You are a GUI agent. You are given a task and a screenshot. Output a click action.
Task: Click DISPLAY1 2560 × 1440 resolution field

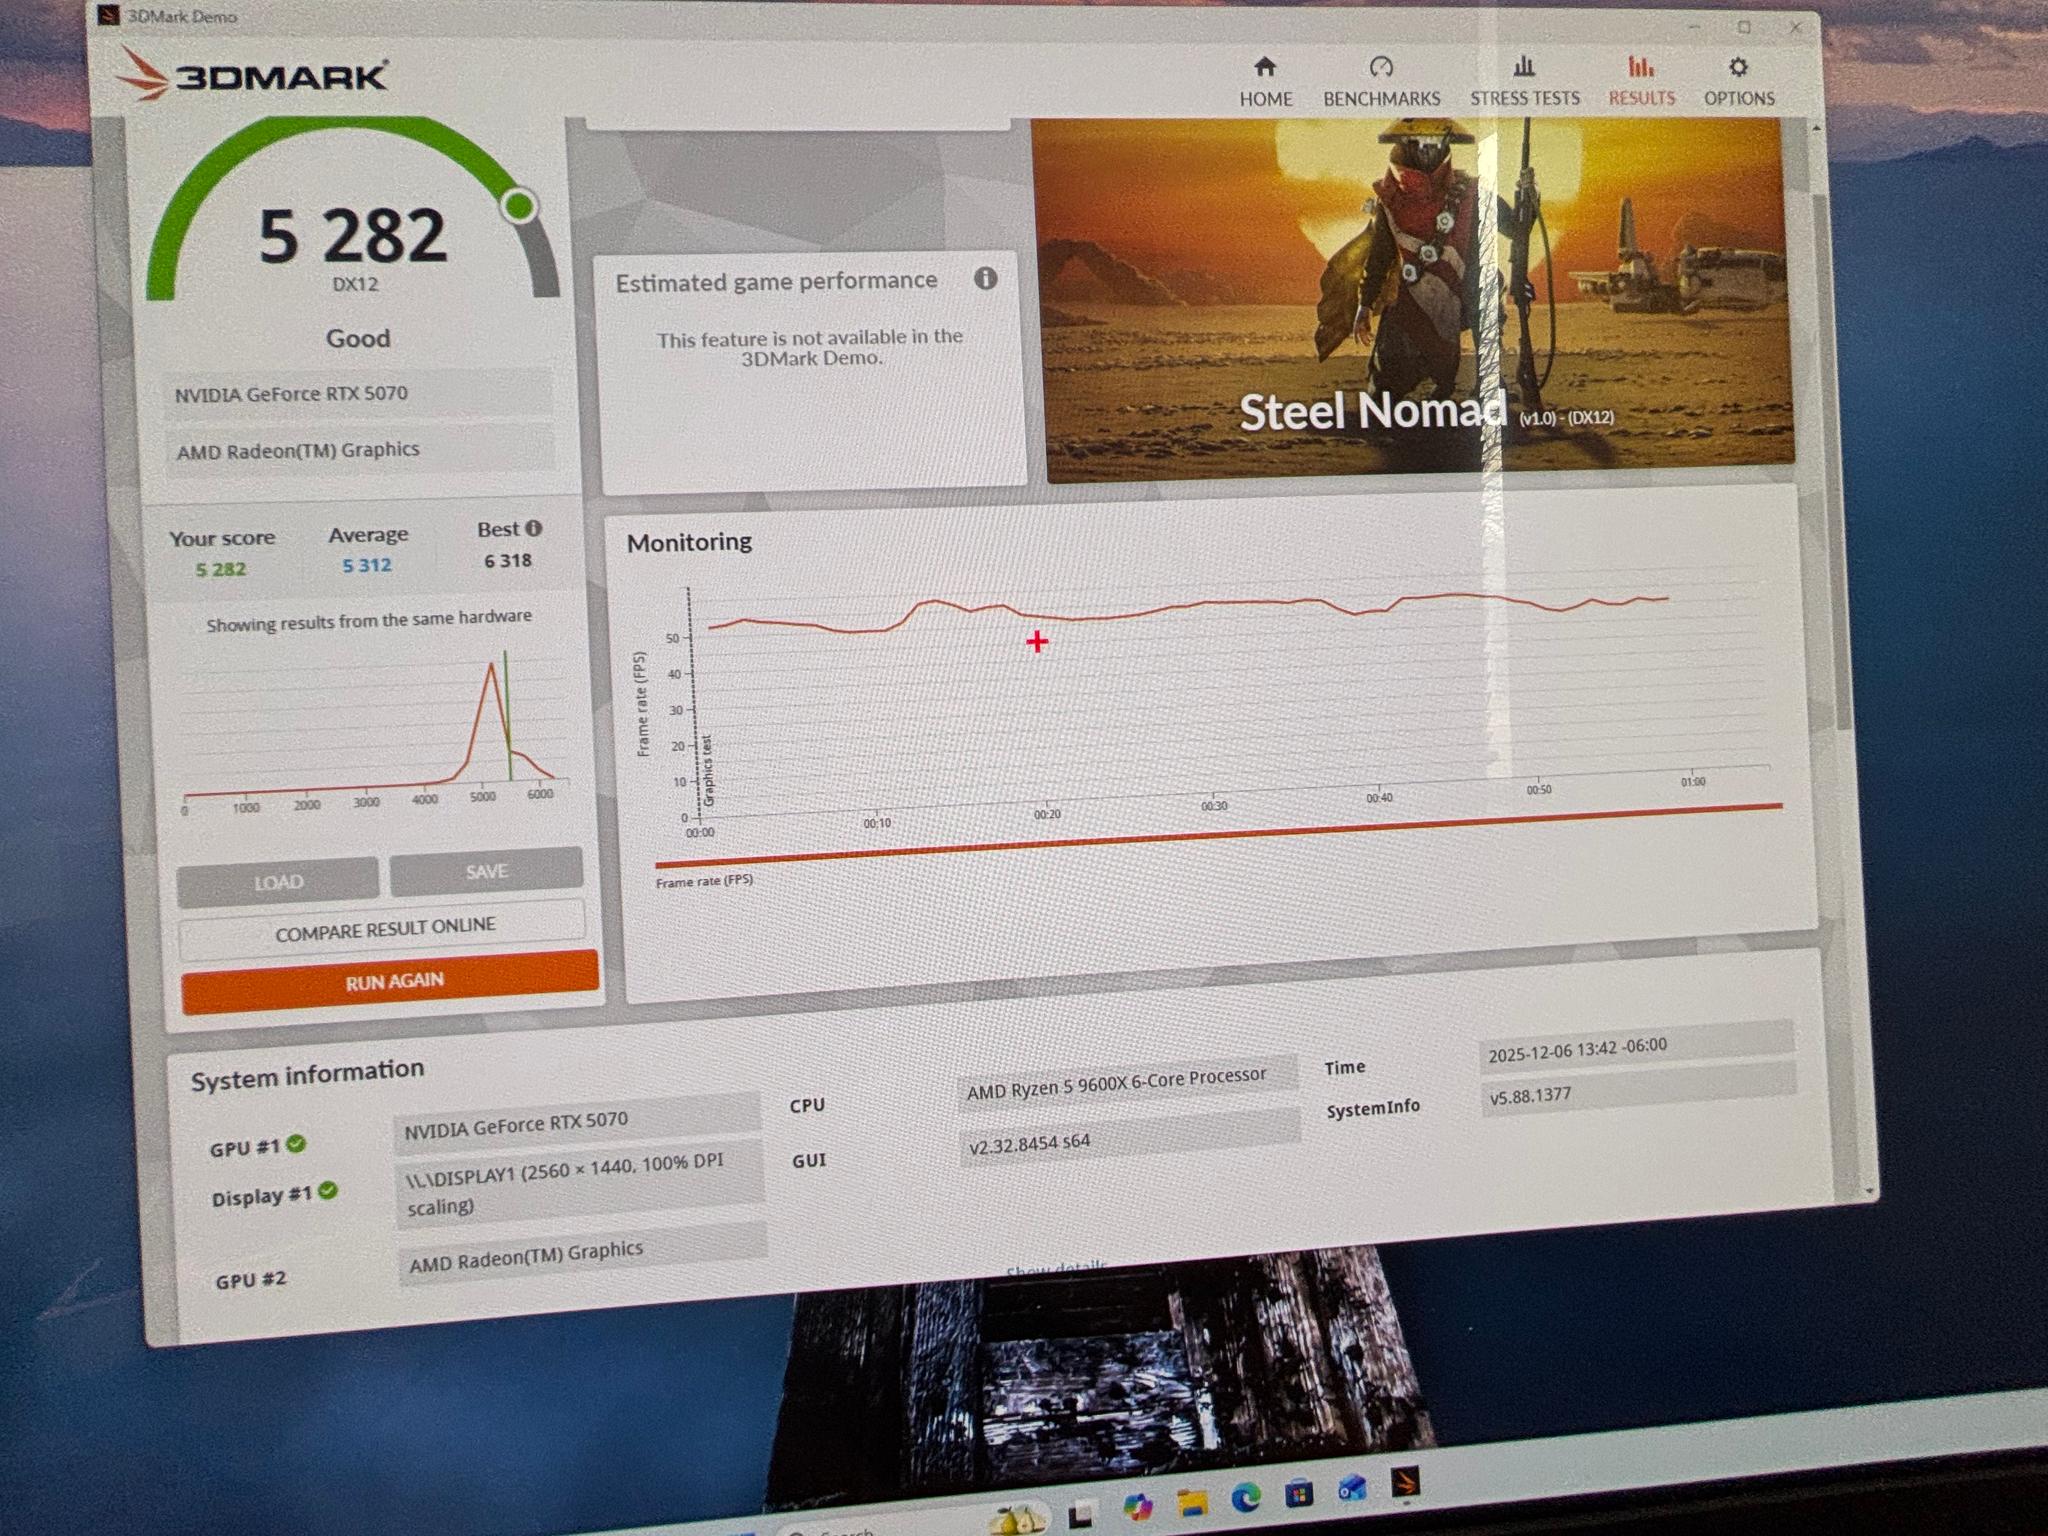pos(578,1184)
